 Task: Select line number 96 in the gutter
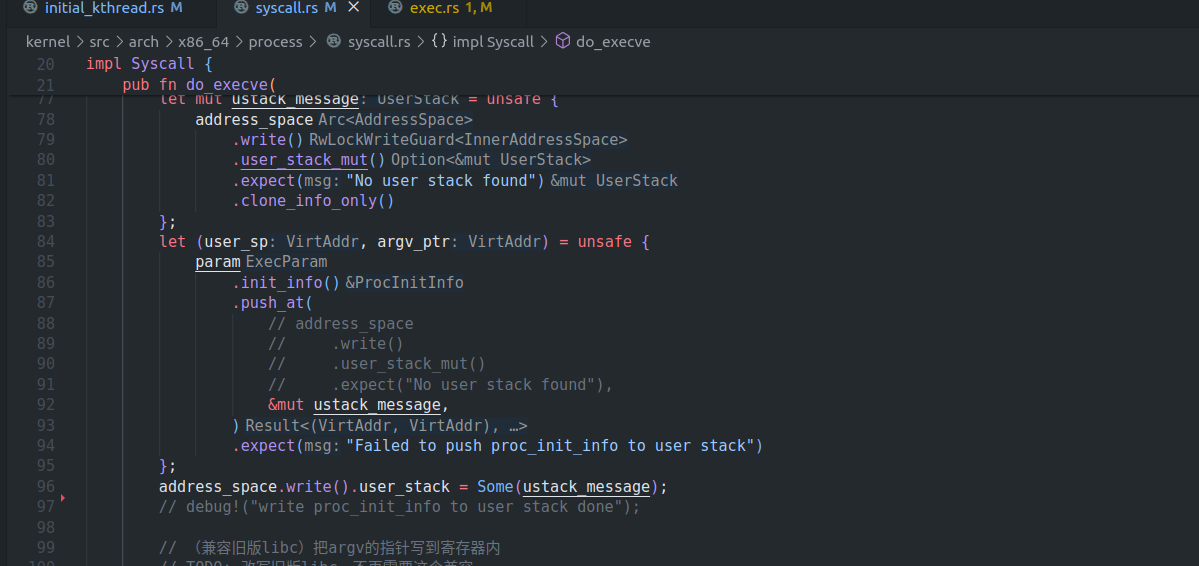(45, 487)
